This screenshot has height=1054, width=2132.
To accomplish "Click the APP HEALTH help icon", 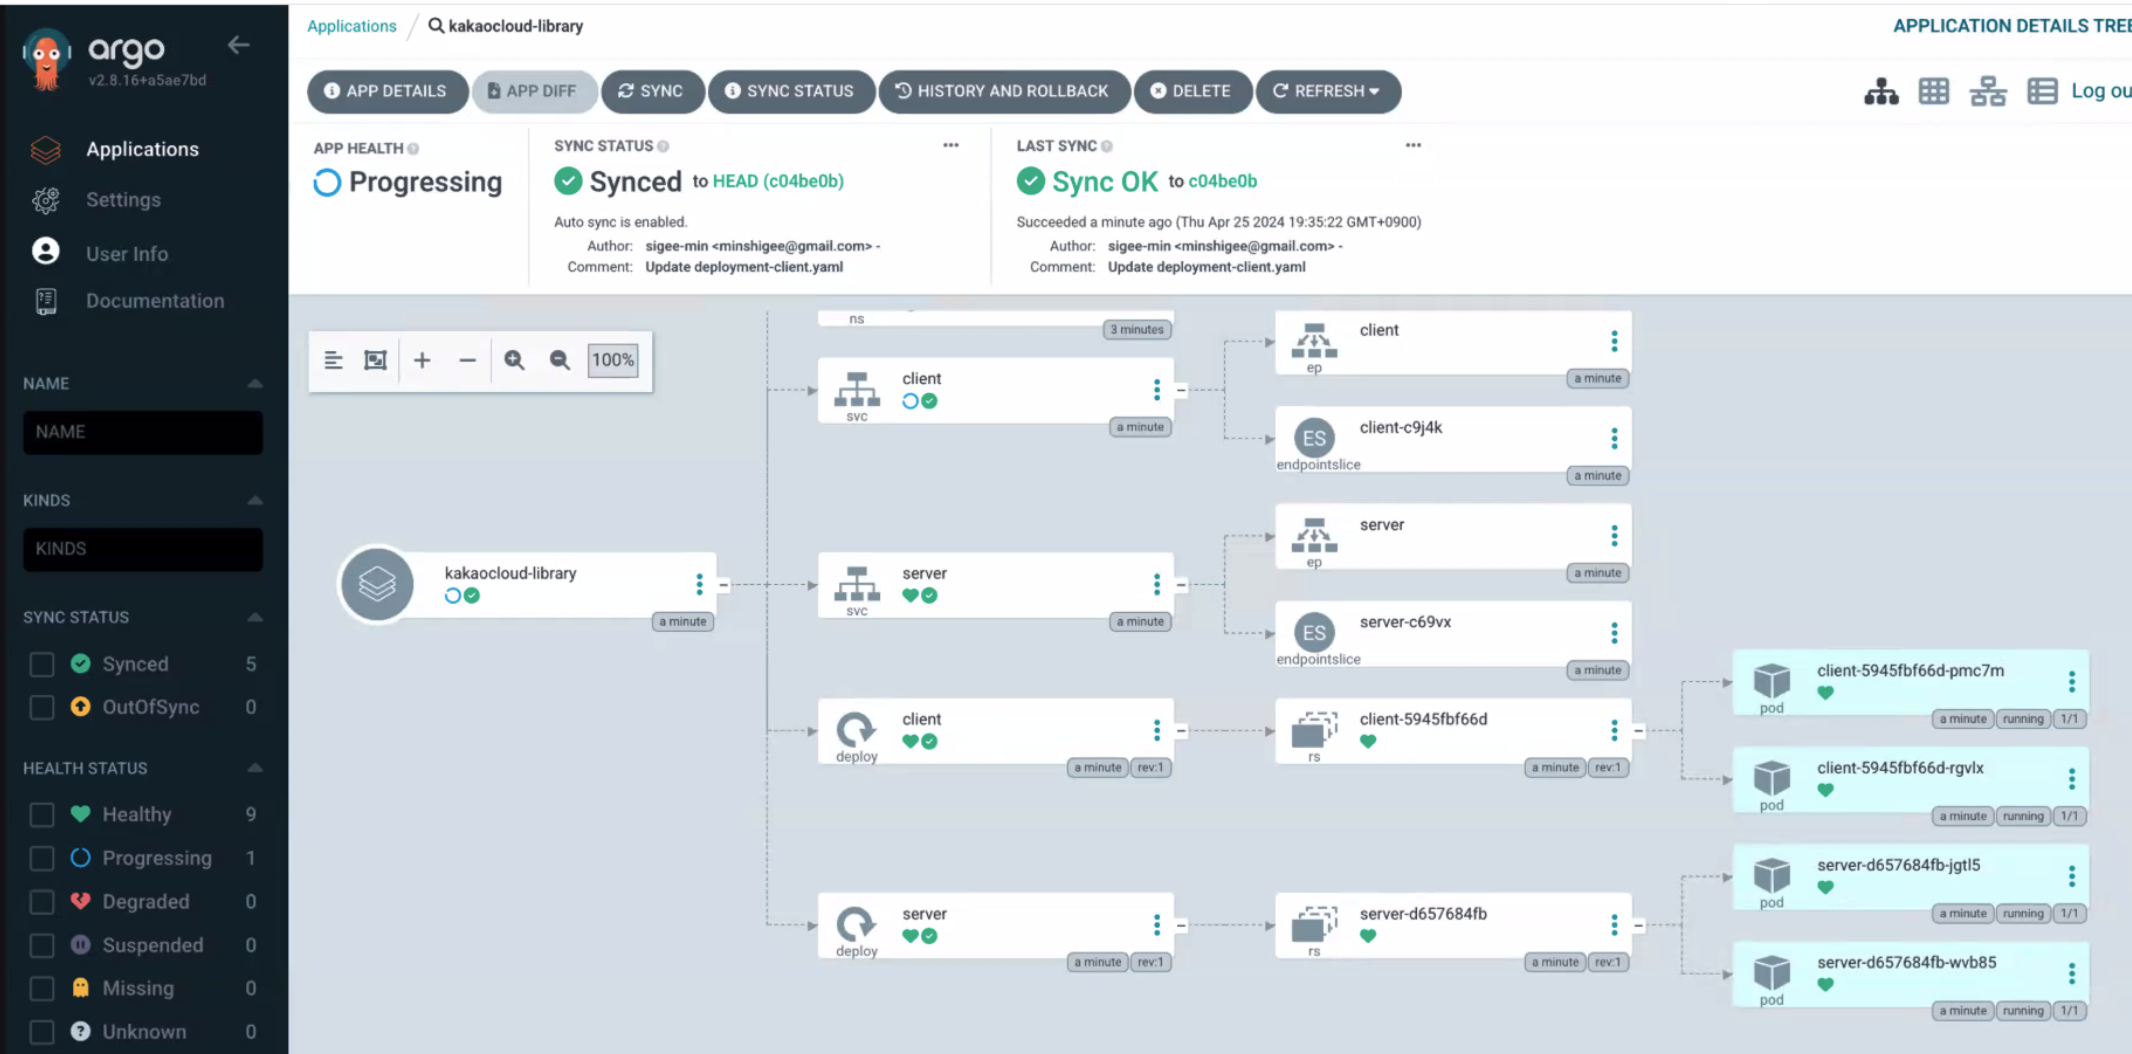I will coord(413,149).
